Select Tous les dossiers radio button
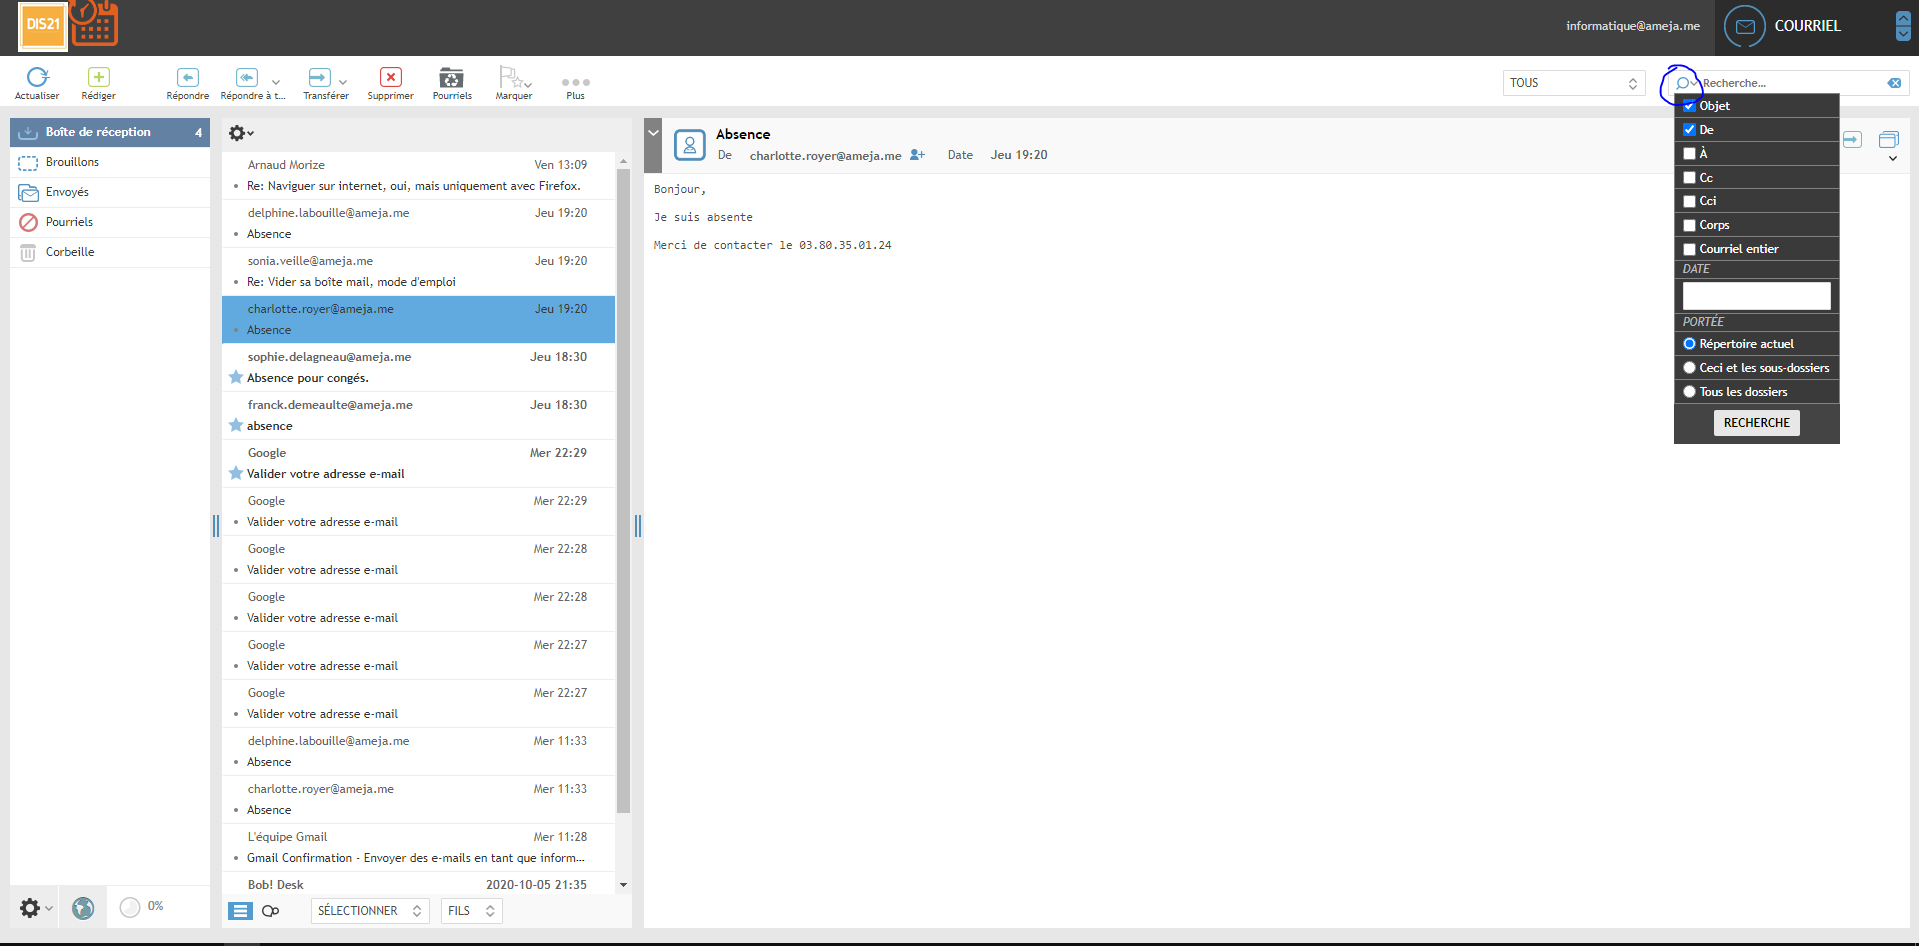Screen dimensions: 1919x946 click(x=1689, y=392)
